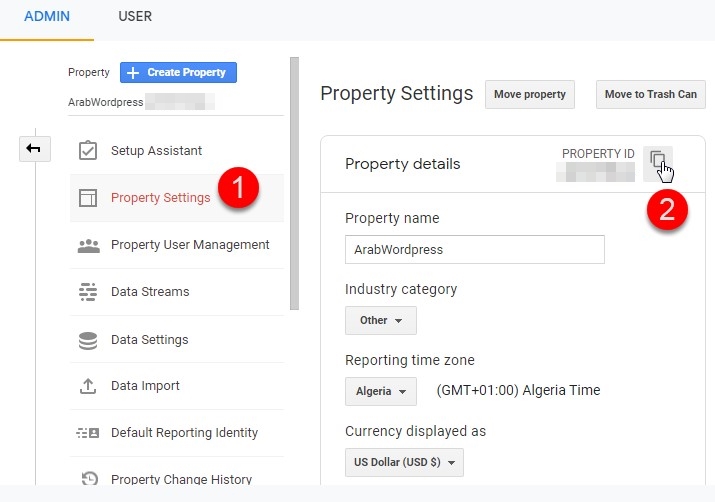The image size is (715, 502).
Task: Click the Move property button
Action: point(530,95)
